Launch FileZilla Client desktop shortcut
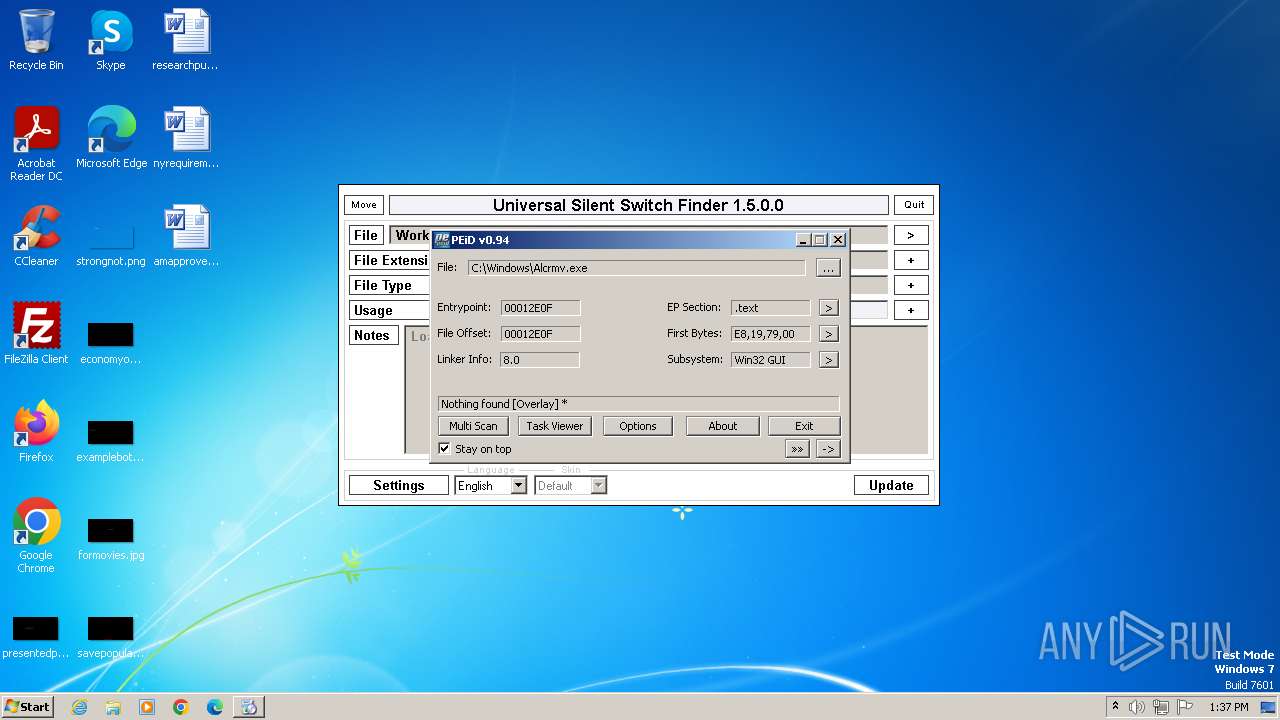This screenshot has height=720, width=1280. pos(36,334)
